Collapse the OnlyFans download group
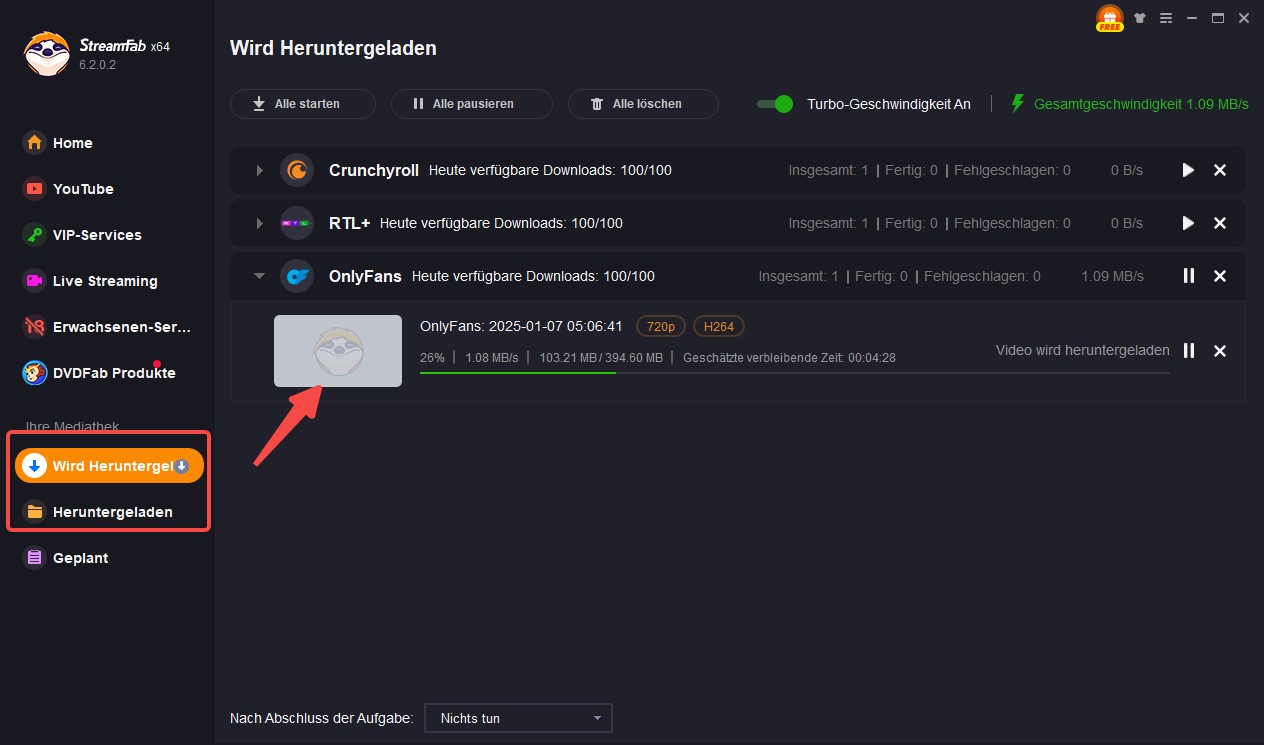Screen dimensions: 1264x745 (259, 276)
